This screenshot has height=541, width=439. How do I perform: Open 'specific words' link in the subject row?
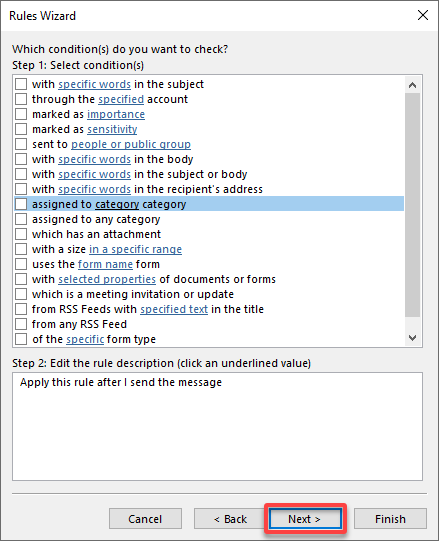point(94,84)
